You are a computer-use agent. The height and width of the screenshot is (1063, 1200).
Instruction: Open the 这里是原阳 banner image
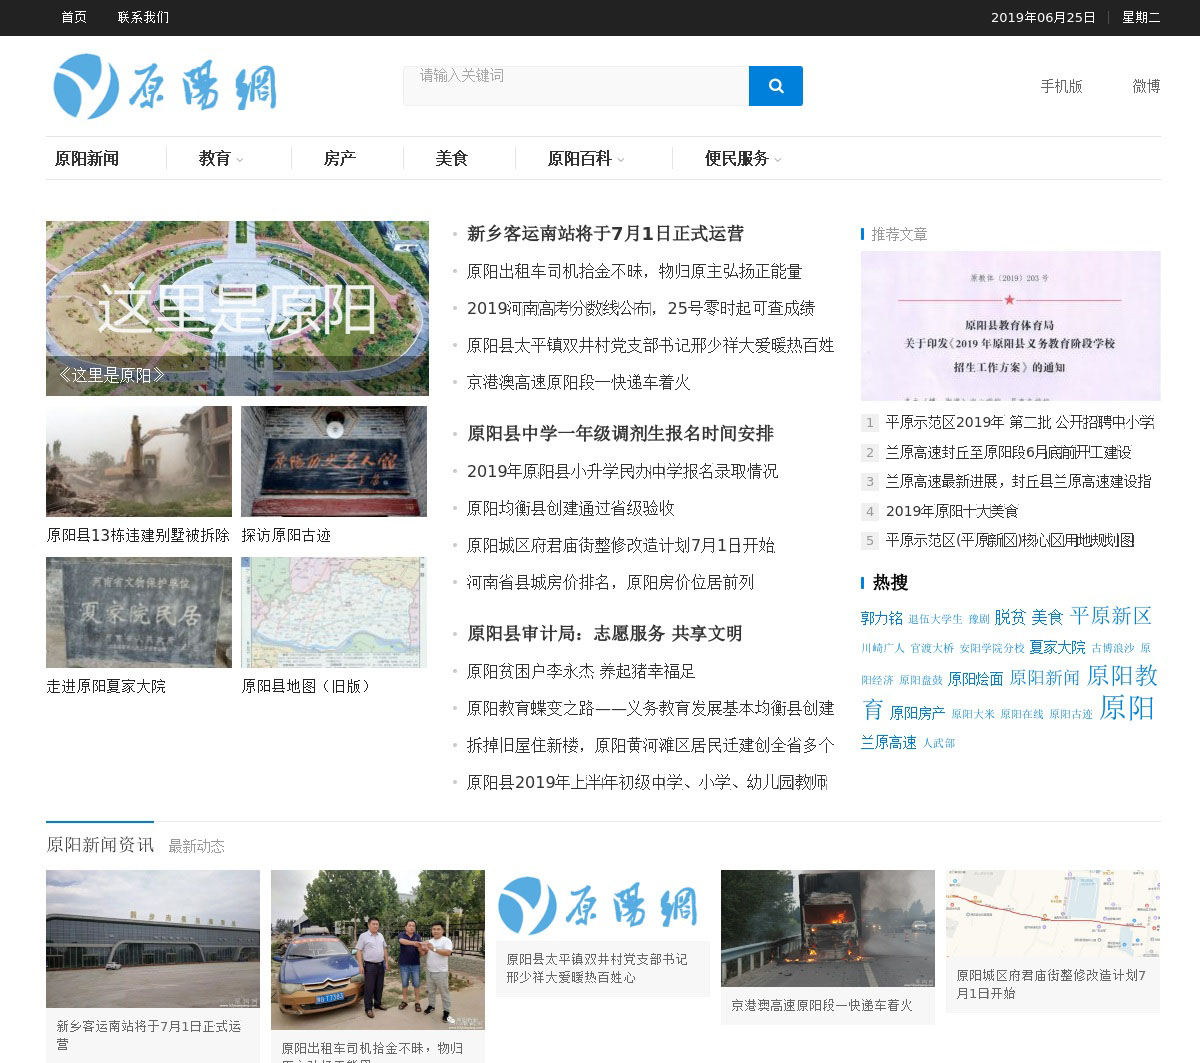coord(237,307)
